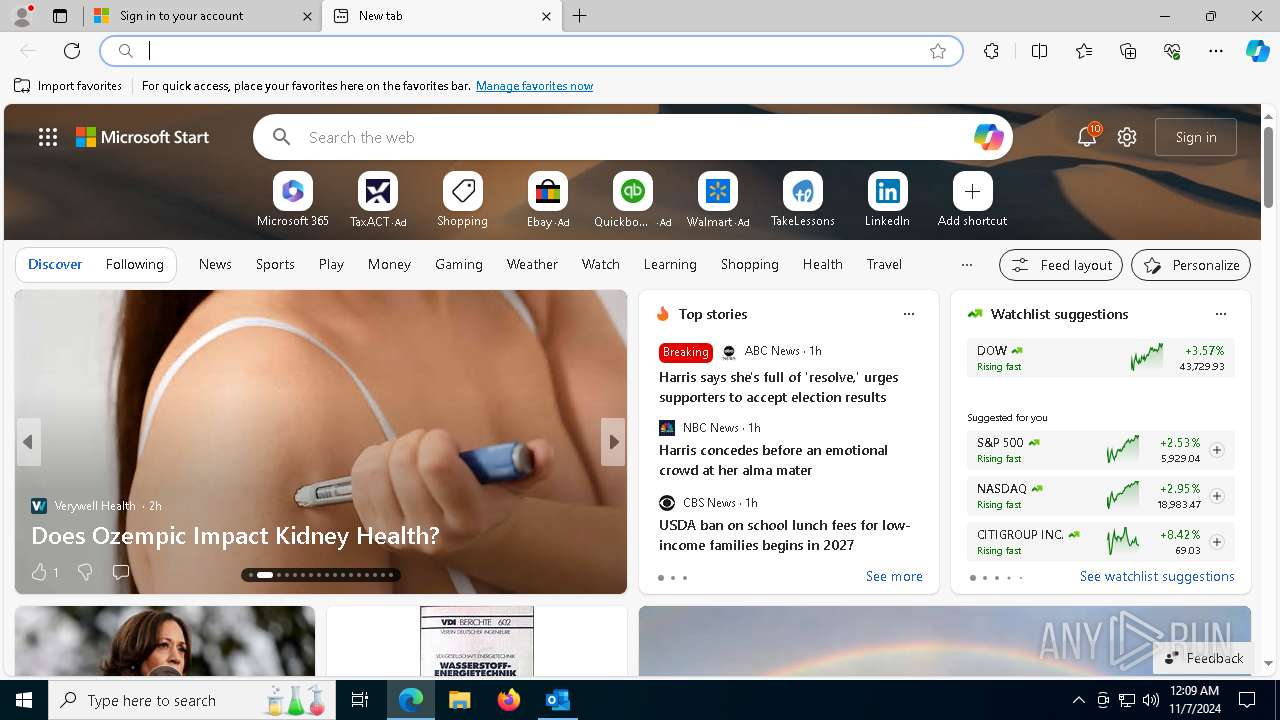Open Top stories card options menu
The height and width of the screenshot is (720, 1280).
[x=909, y=314]
